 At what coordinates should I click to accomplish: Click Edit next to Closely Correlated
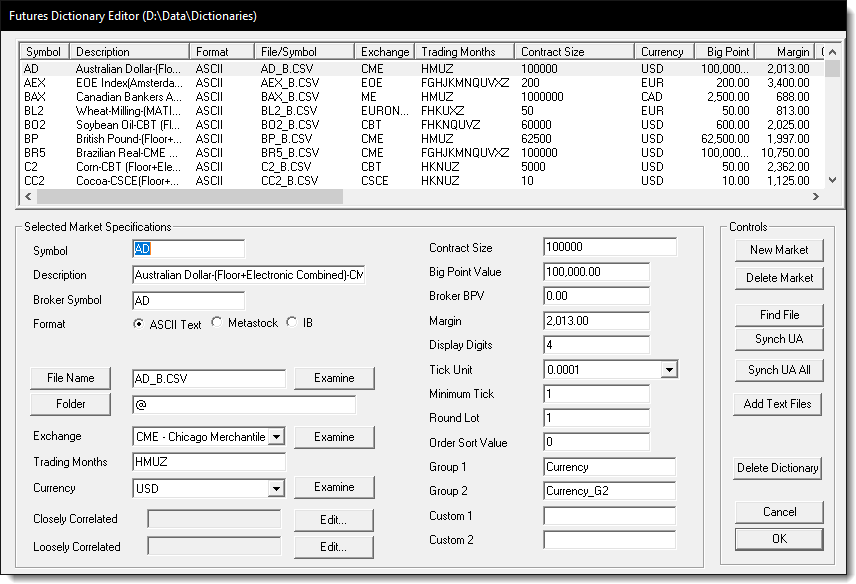[x=333, y=519]
